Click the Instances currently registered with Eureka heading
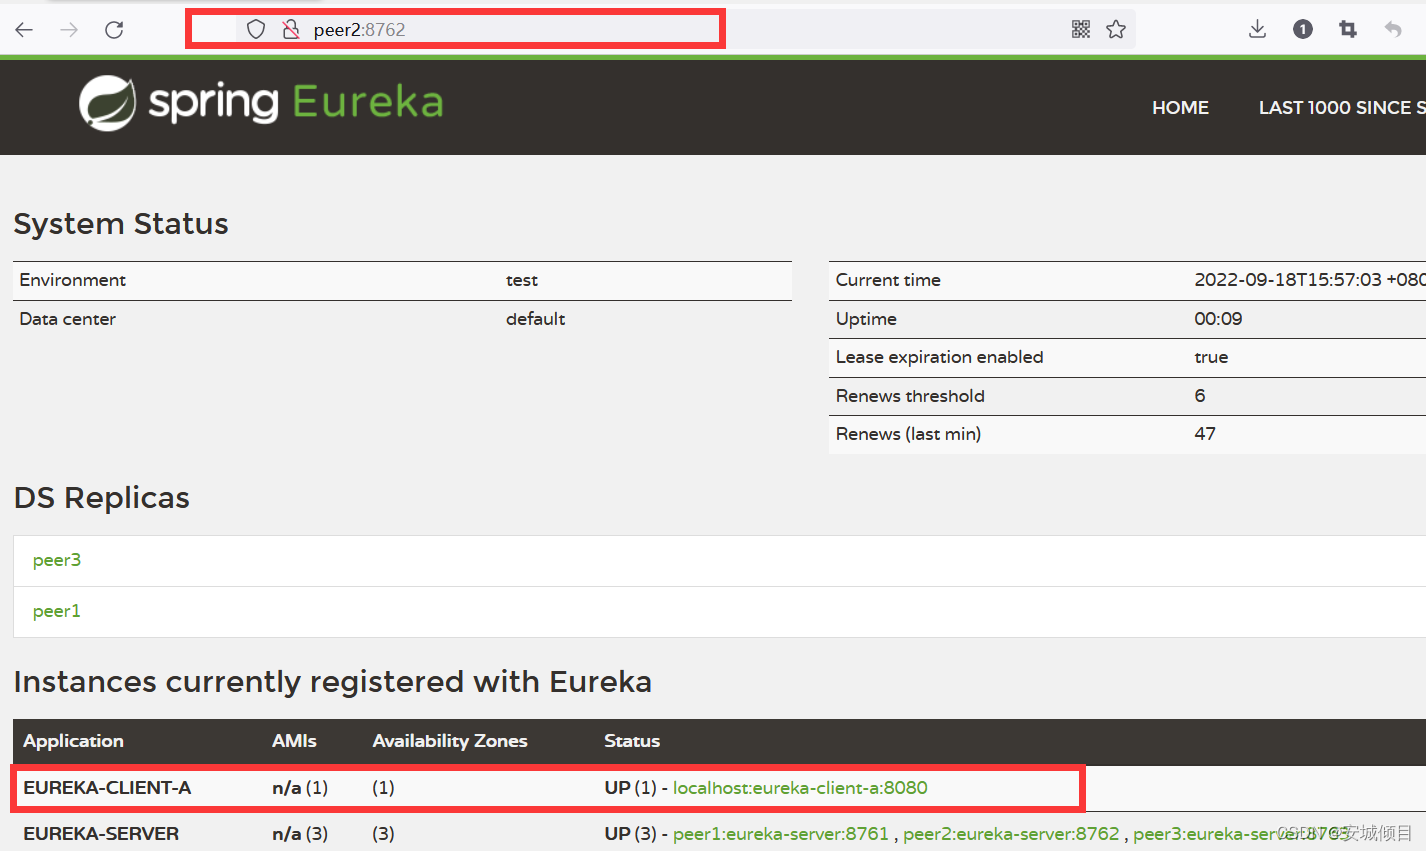 (333, 682)
